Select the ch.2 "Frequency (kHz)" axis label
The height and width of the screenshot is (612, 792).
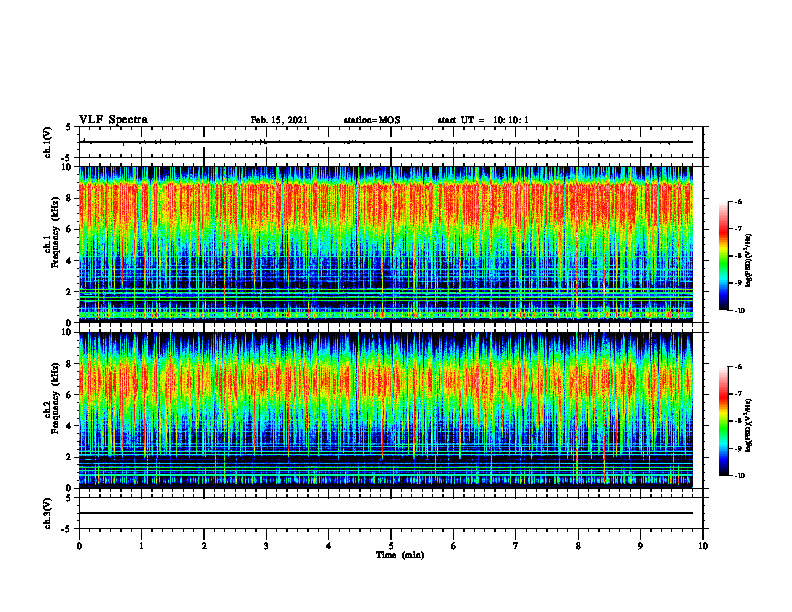[55, 398]
